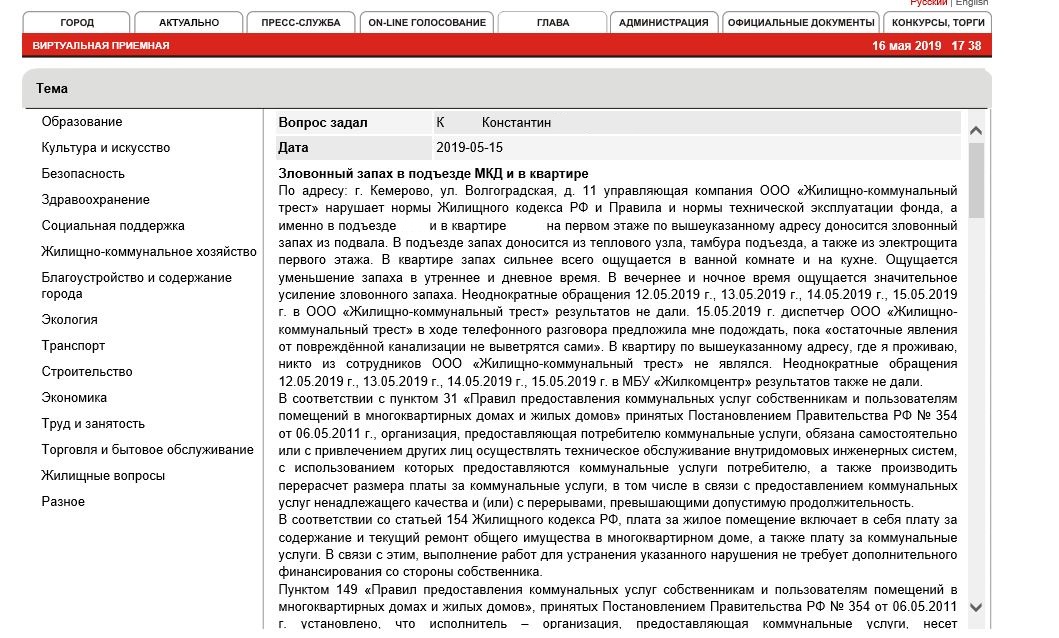Click the question title Зловонный запах в подъезде
Screen dimensions: 1059x638
pos(434,174)
